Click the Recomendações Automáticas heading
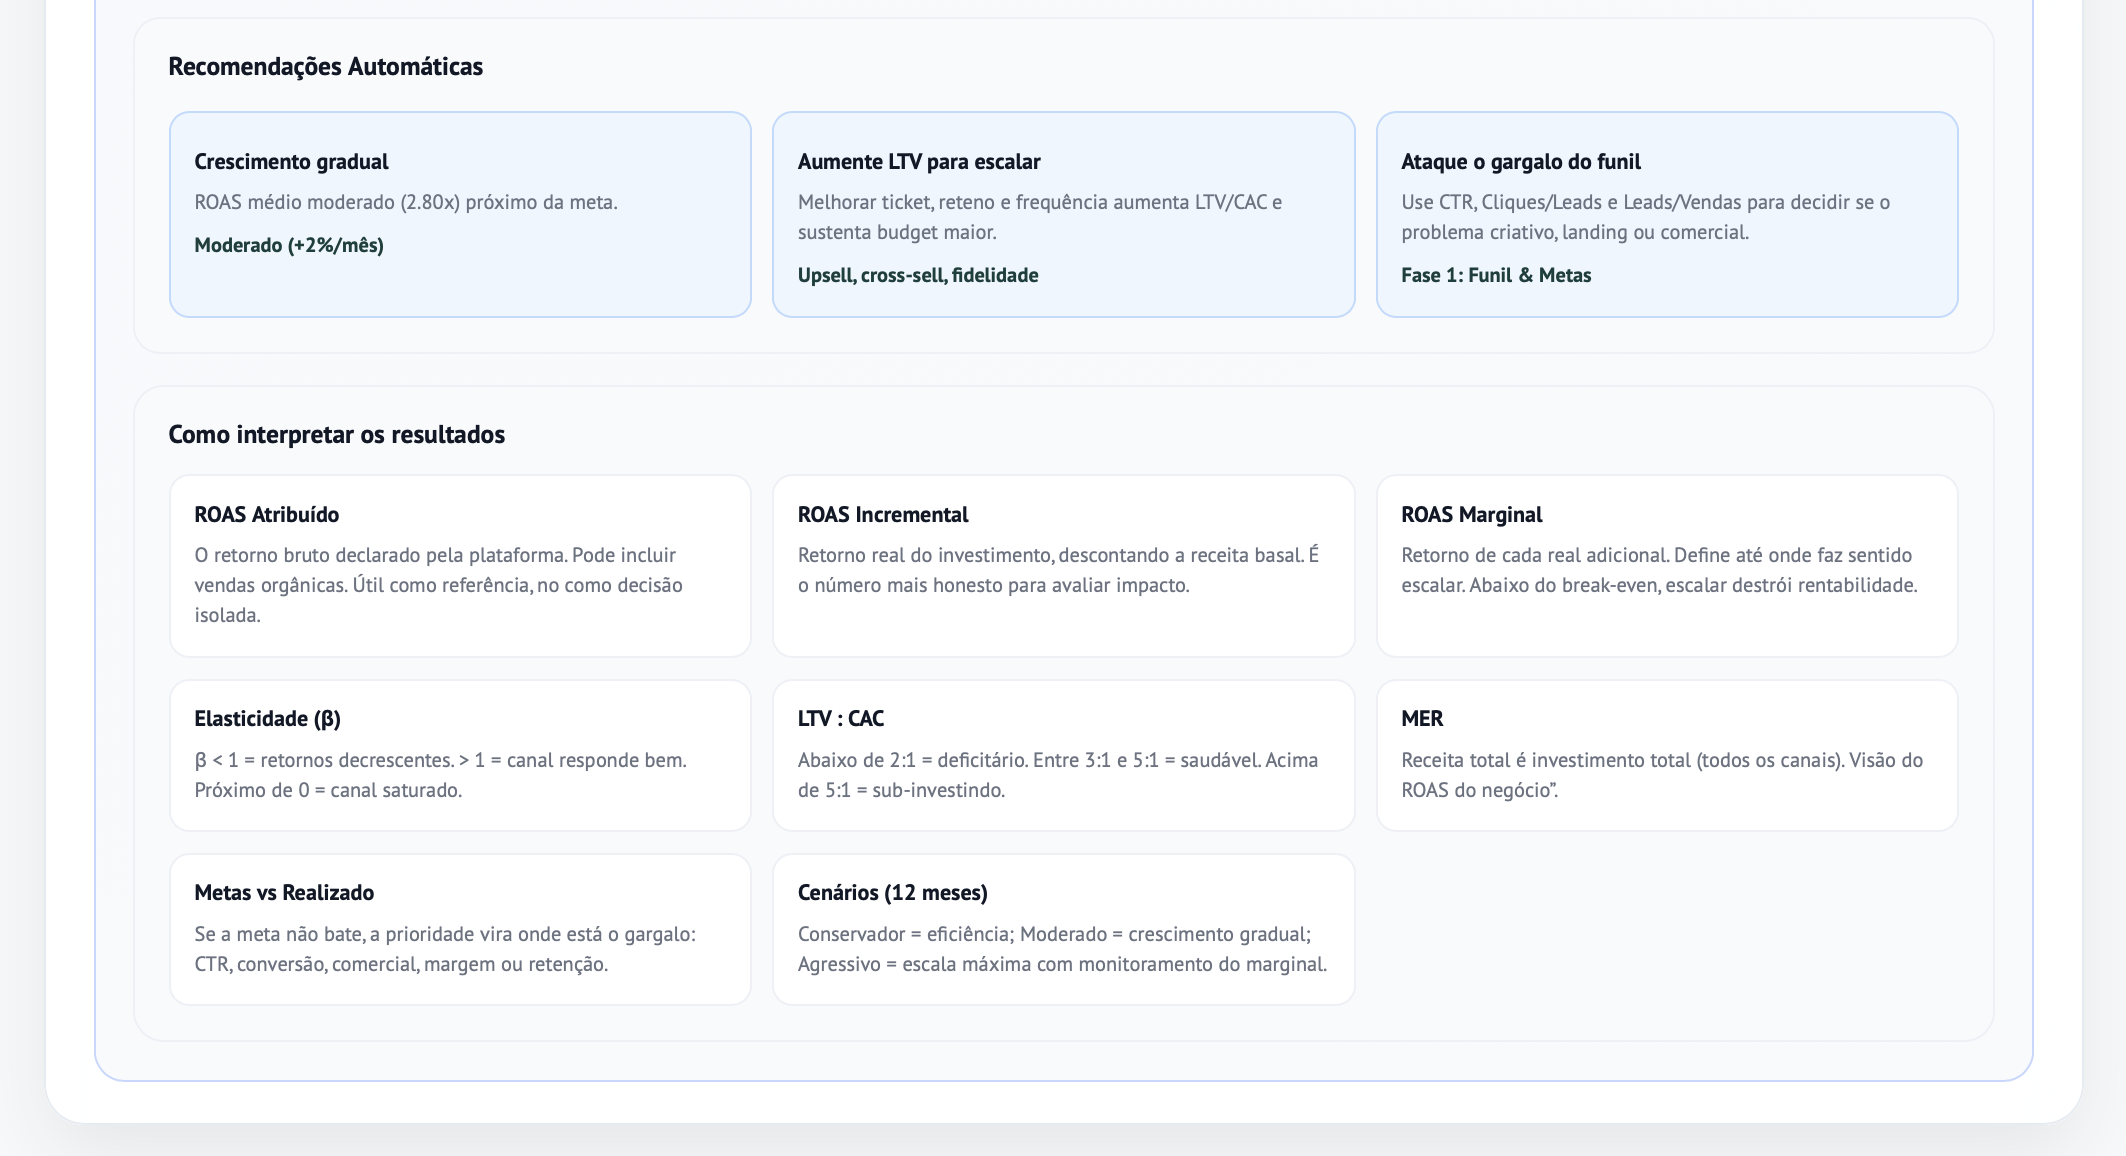The height and width of the screenshot is (1156, 2126). (325, 67)
